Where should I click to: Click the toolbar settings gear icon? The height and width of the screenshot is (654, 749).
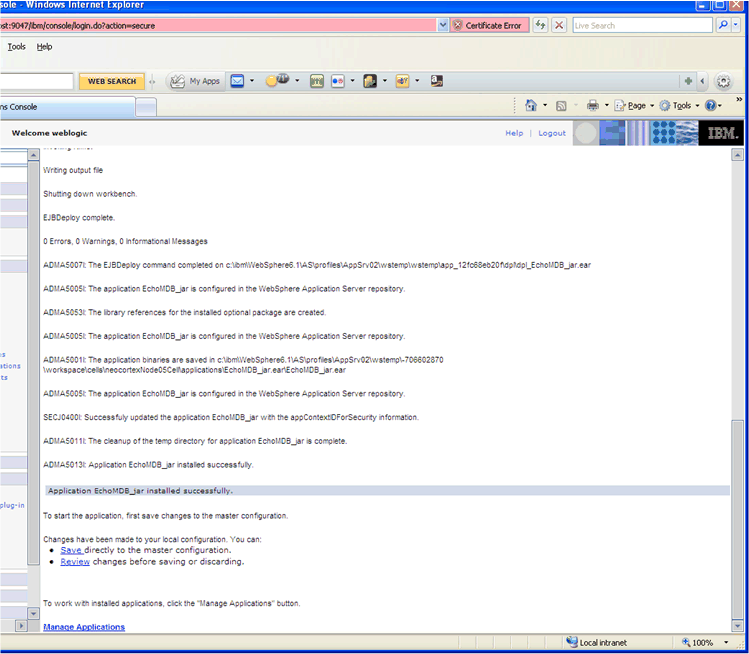tap(724, 81)
